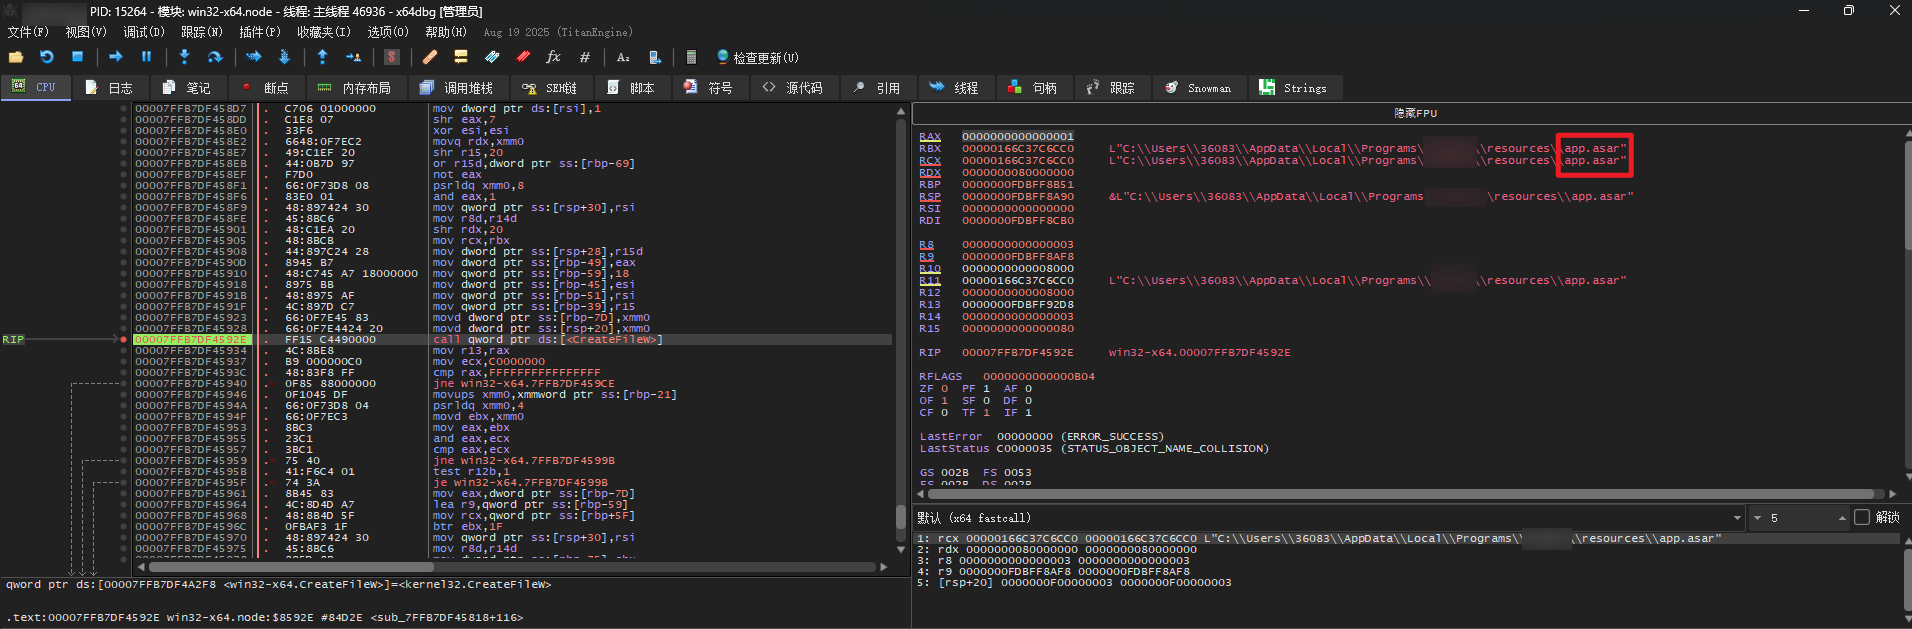
Task: Click the registers panel horizontal scrollbar
Action: pos(1400,494)
